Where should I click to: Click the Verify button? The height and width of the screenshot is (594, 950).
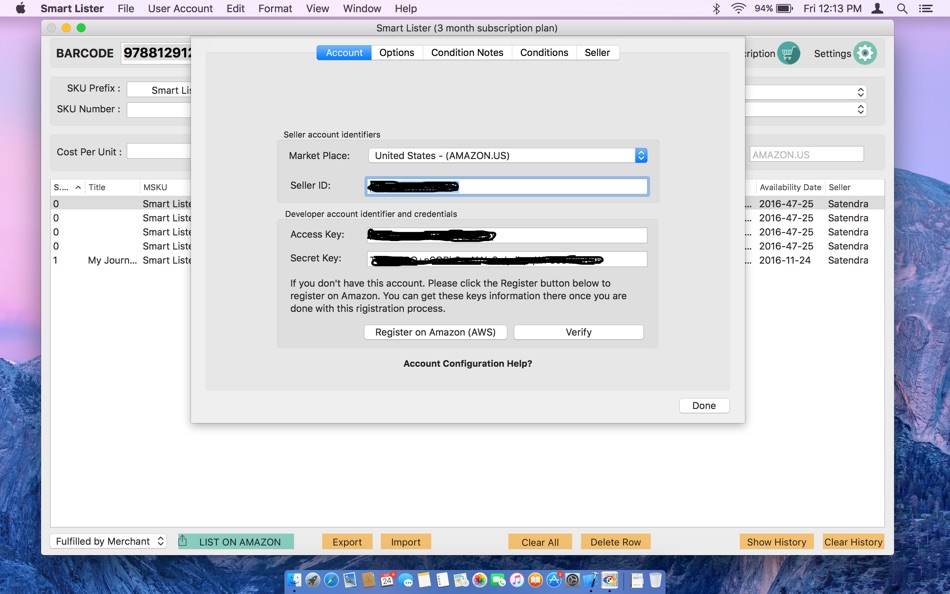[579, 332]
